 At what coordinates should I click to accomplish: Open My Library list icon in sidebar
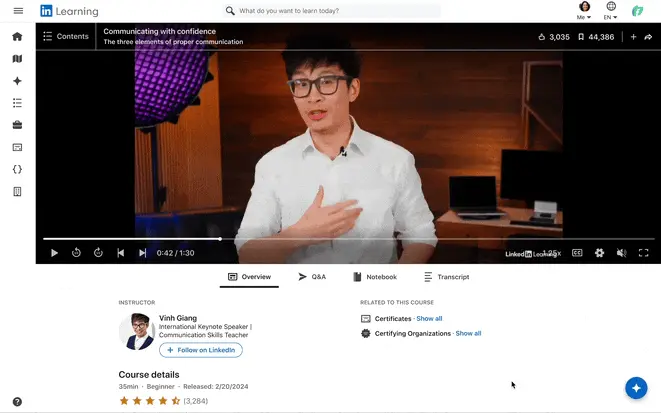point(17,103)
